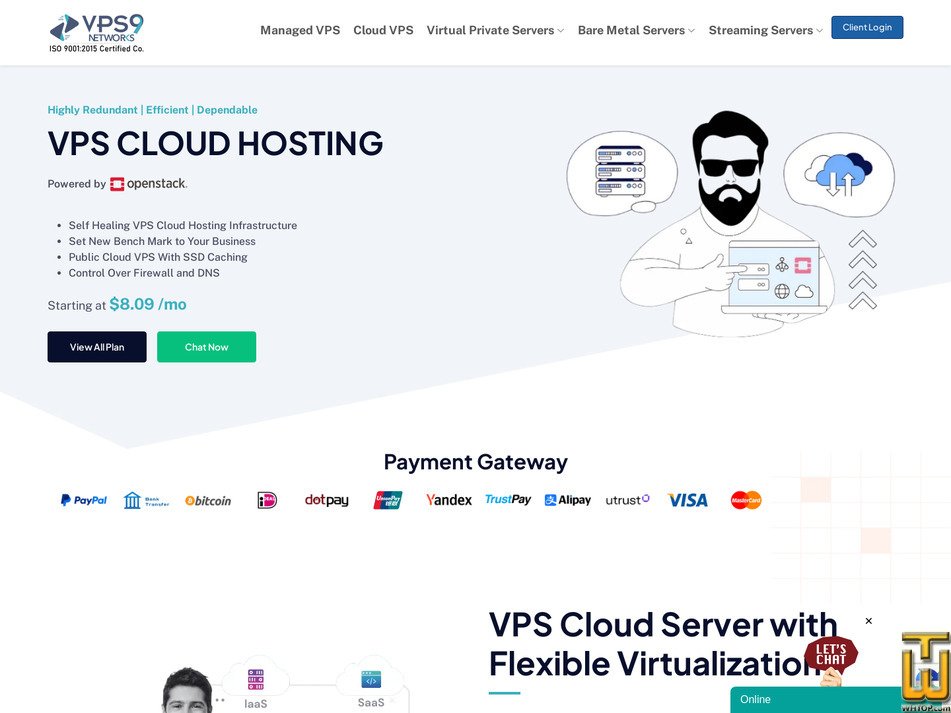Click the TrustPay payment logo
This screenshot has width=951, height=713.
pyautogui.click(x=508, y=500)
